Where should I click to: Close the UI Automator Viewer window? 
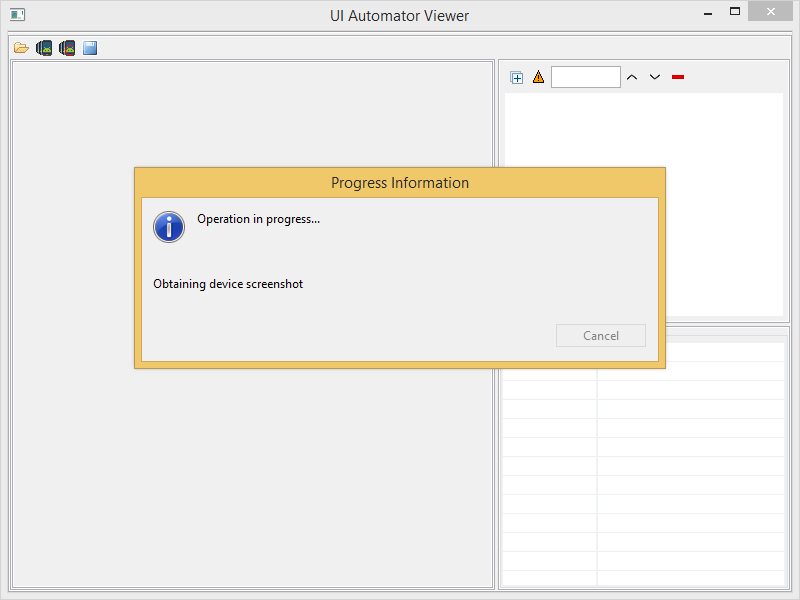[x=770, y=11]
